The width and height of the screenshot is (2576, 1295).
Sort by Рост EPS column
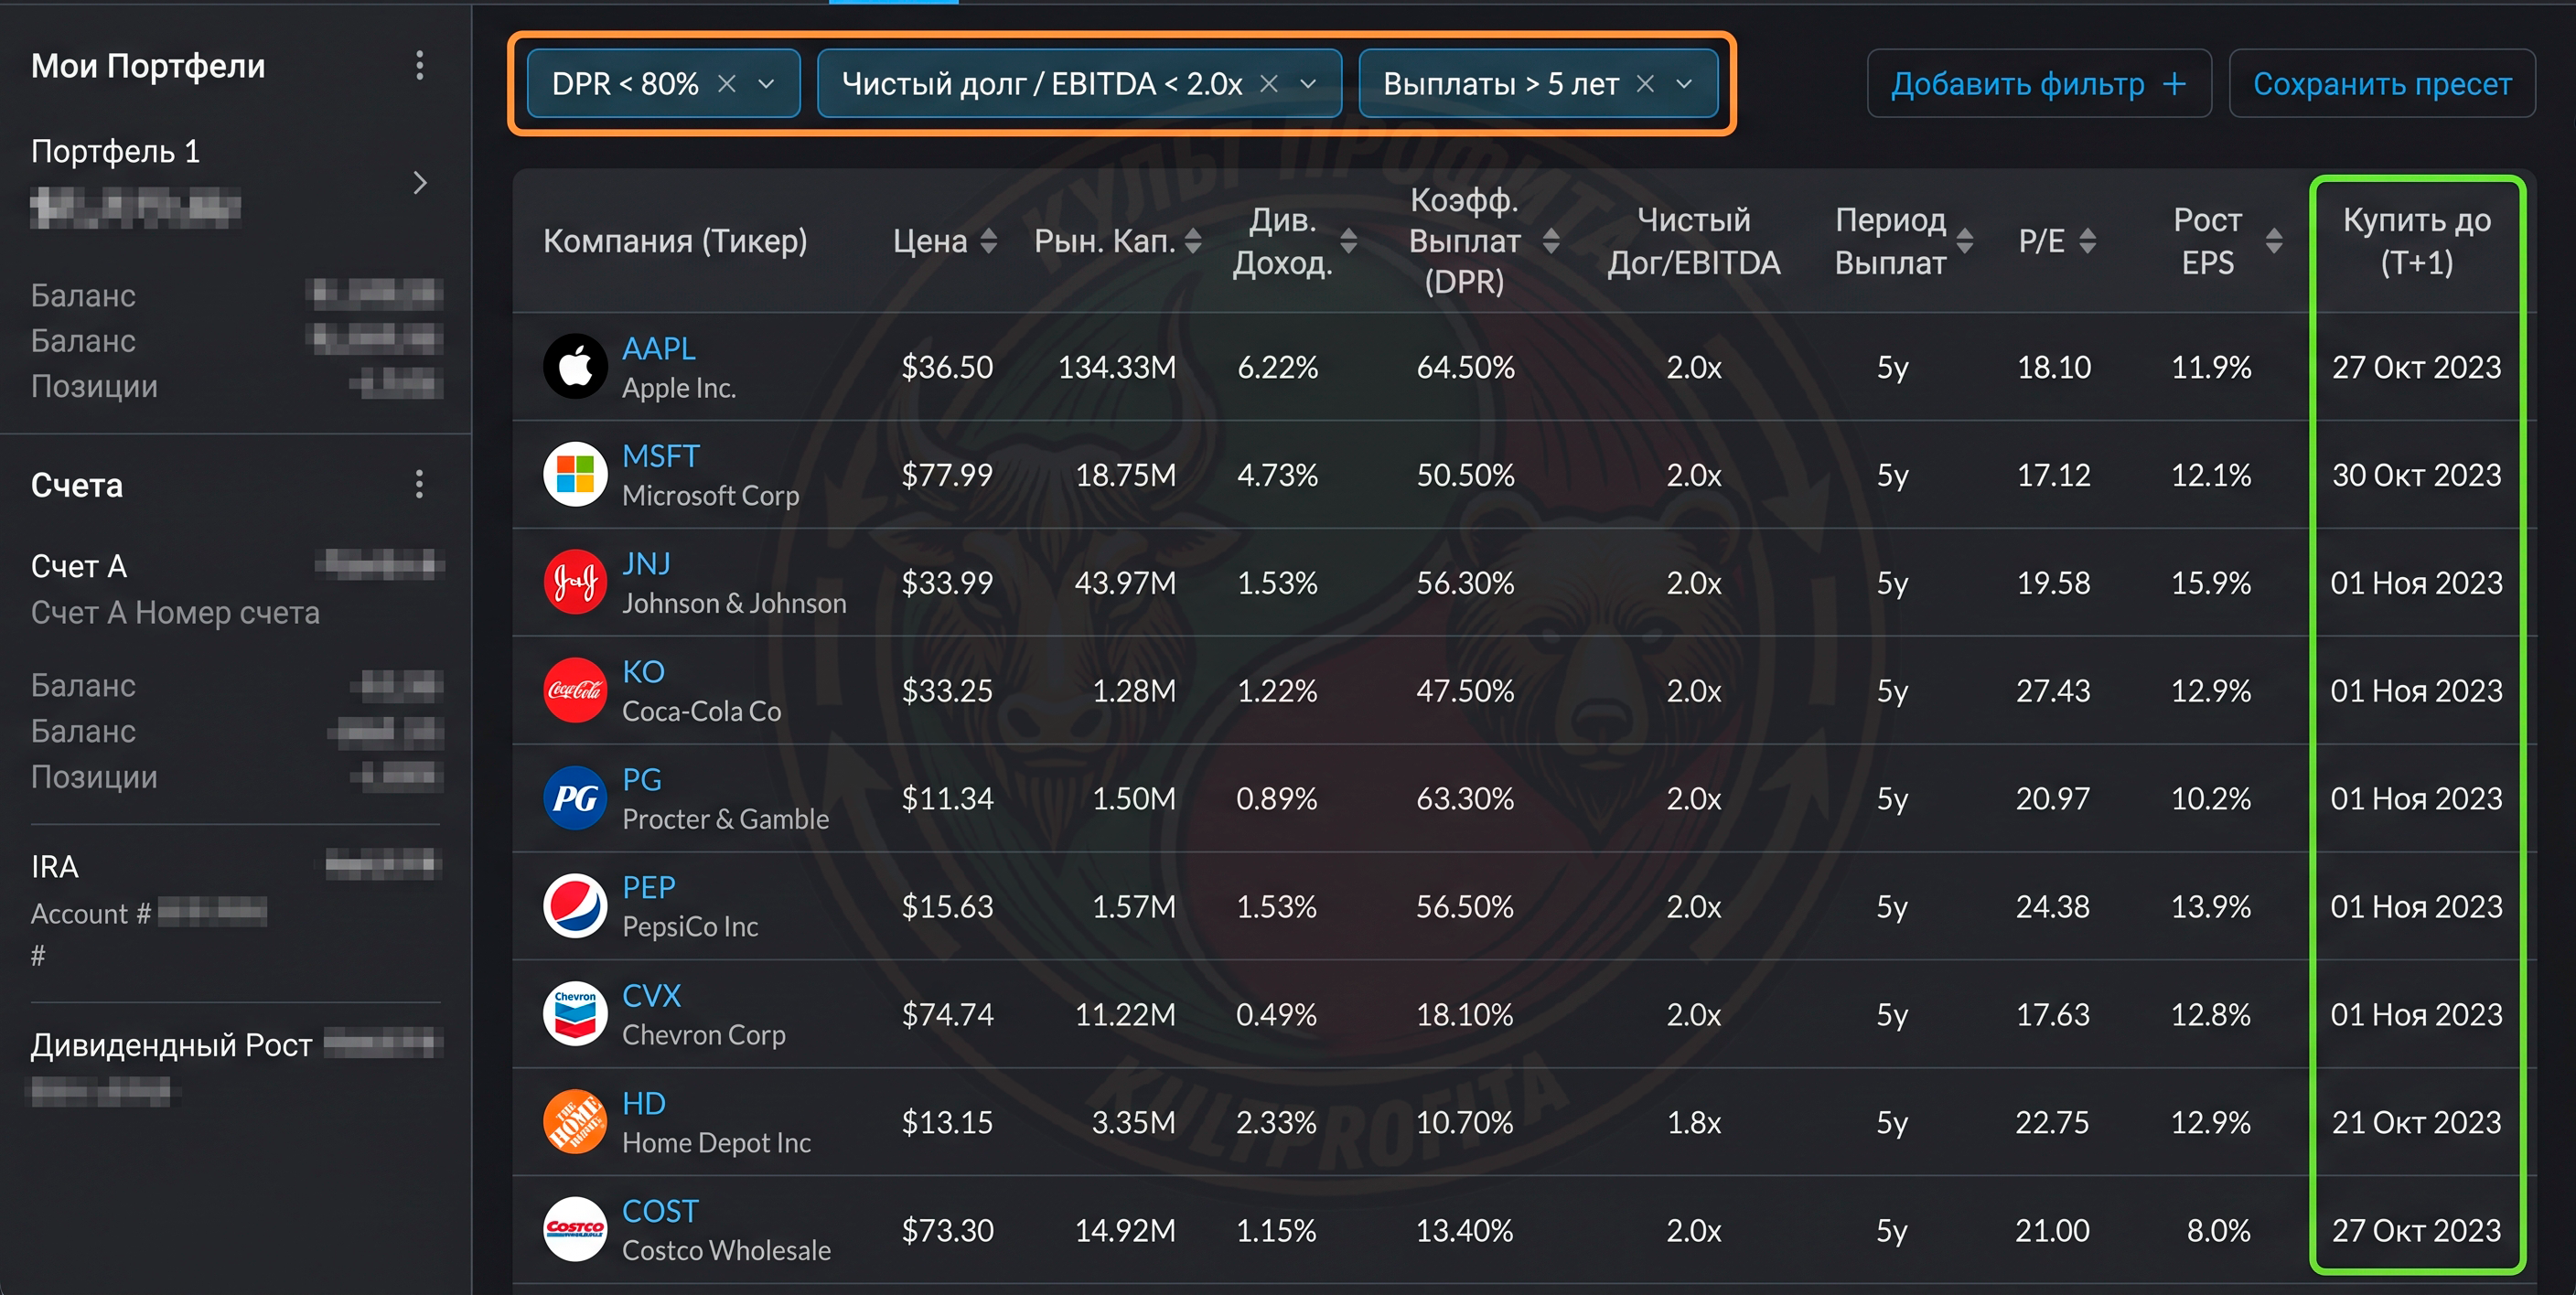pos(2273,241)
